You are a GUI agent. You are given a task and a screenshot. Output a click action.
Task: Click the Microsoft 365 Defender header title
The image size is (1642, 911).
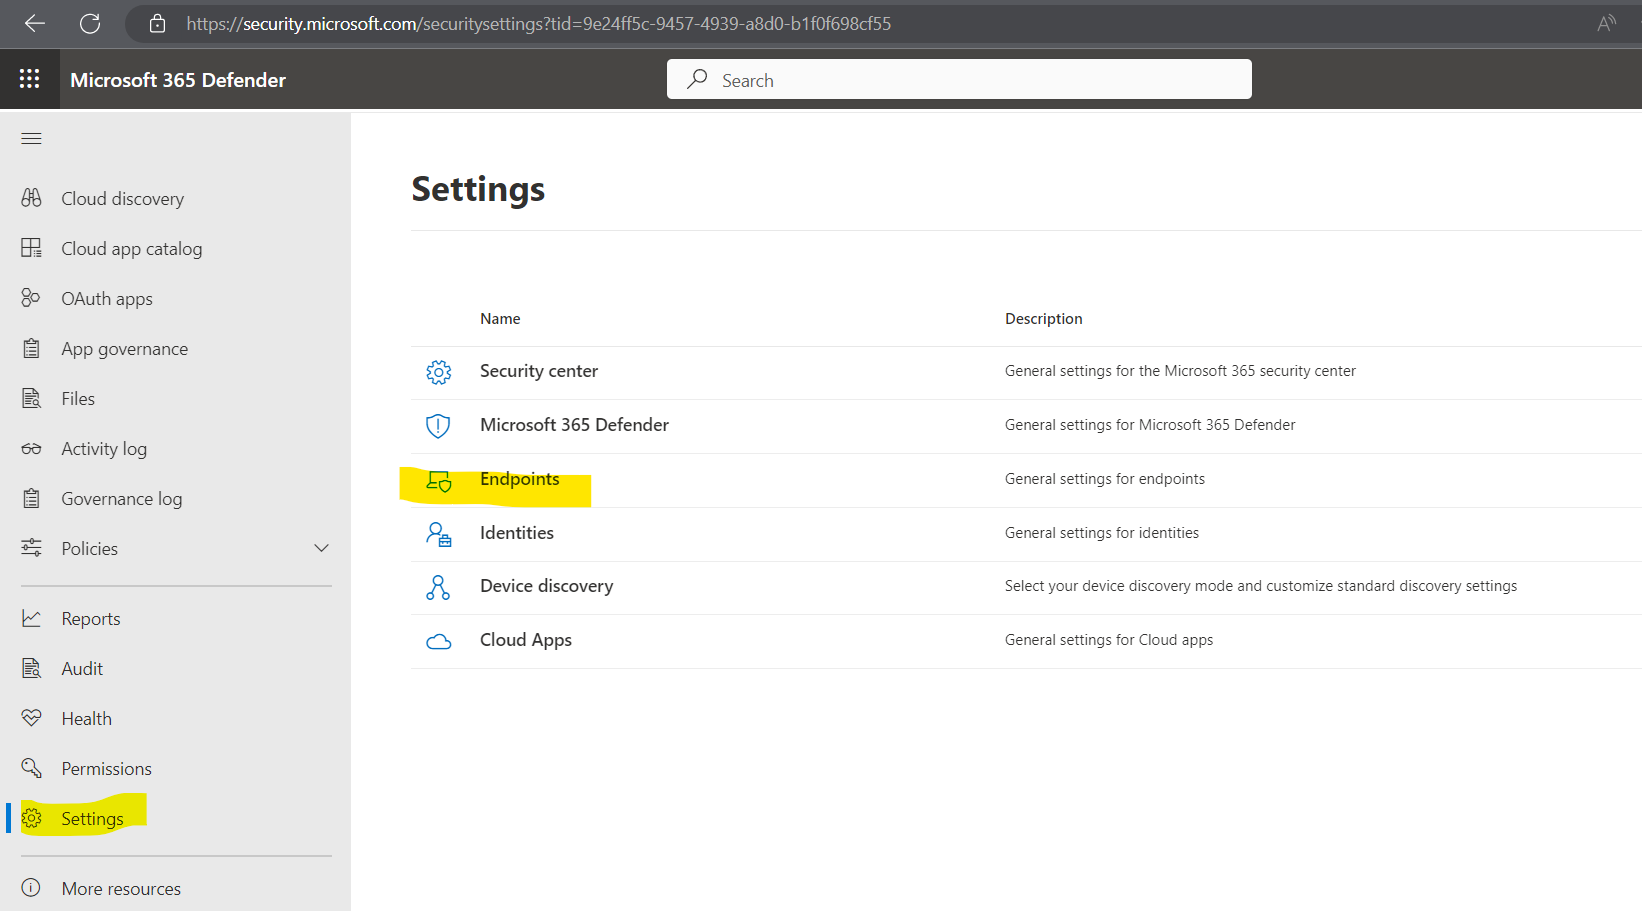[x=178, y=80]
